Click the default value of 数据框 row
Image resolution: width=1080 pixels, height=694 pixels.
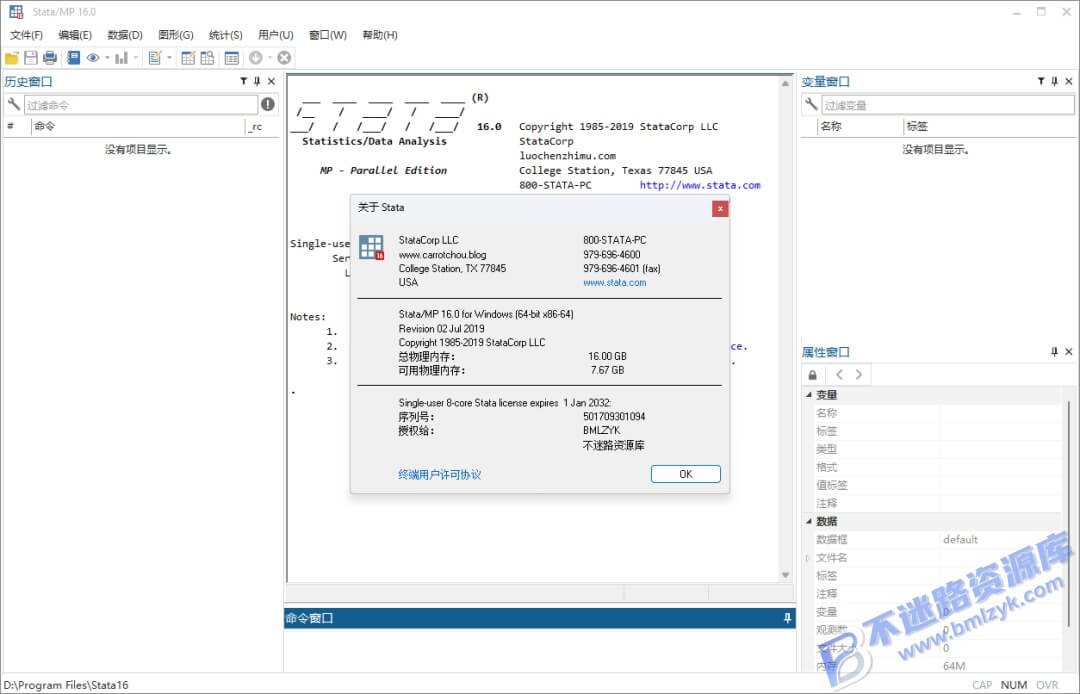coord(960,539)
